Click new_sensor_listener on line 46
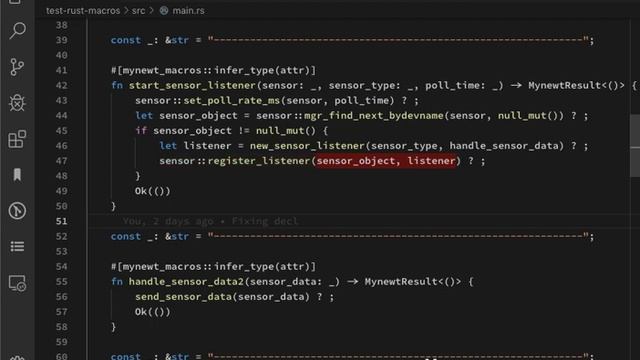The height and width of the screenshot is (360, 640). [x=307, y=146]
